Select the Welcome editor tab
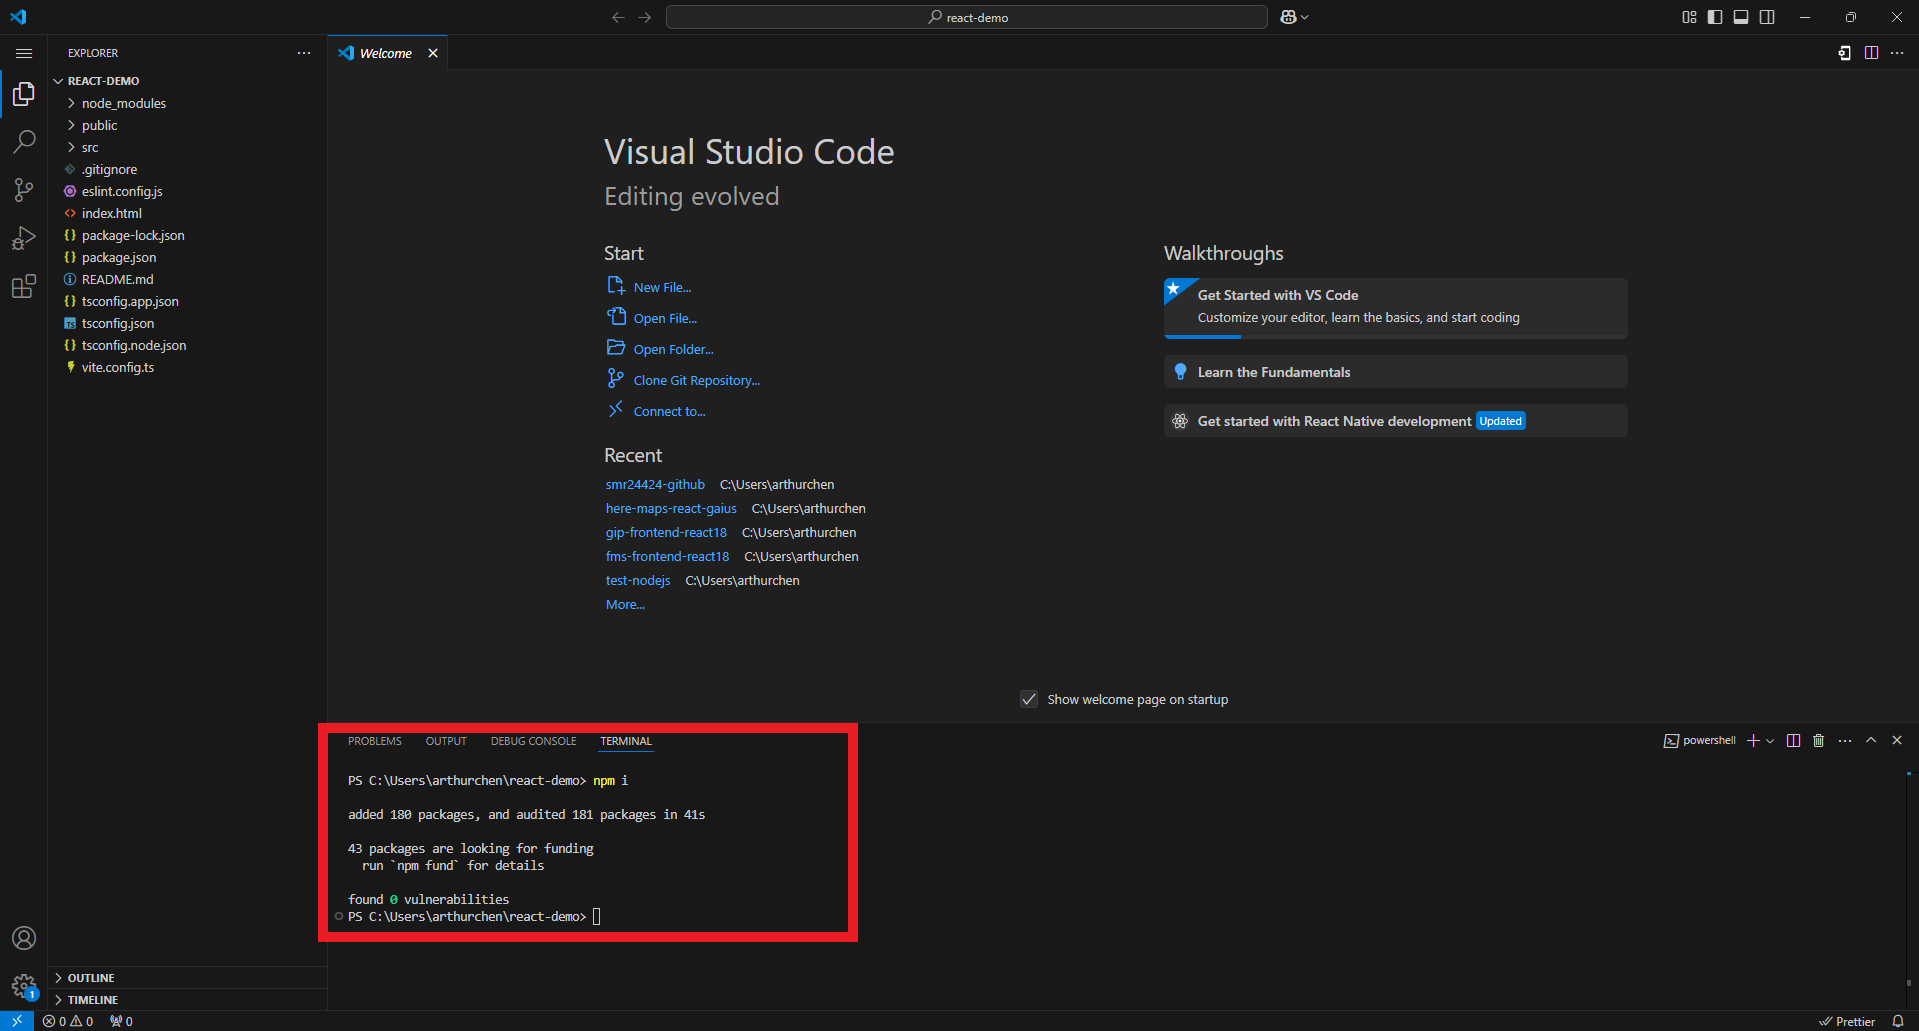This screenshot has height=1031, width=1919. tap(386, 53)
